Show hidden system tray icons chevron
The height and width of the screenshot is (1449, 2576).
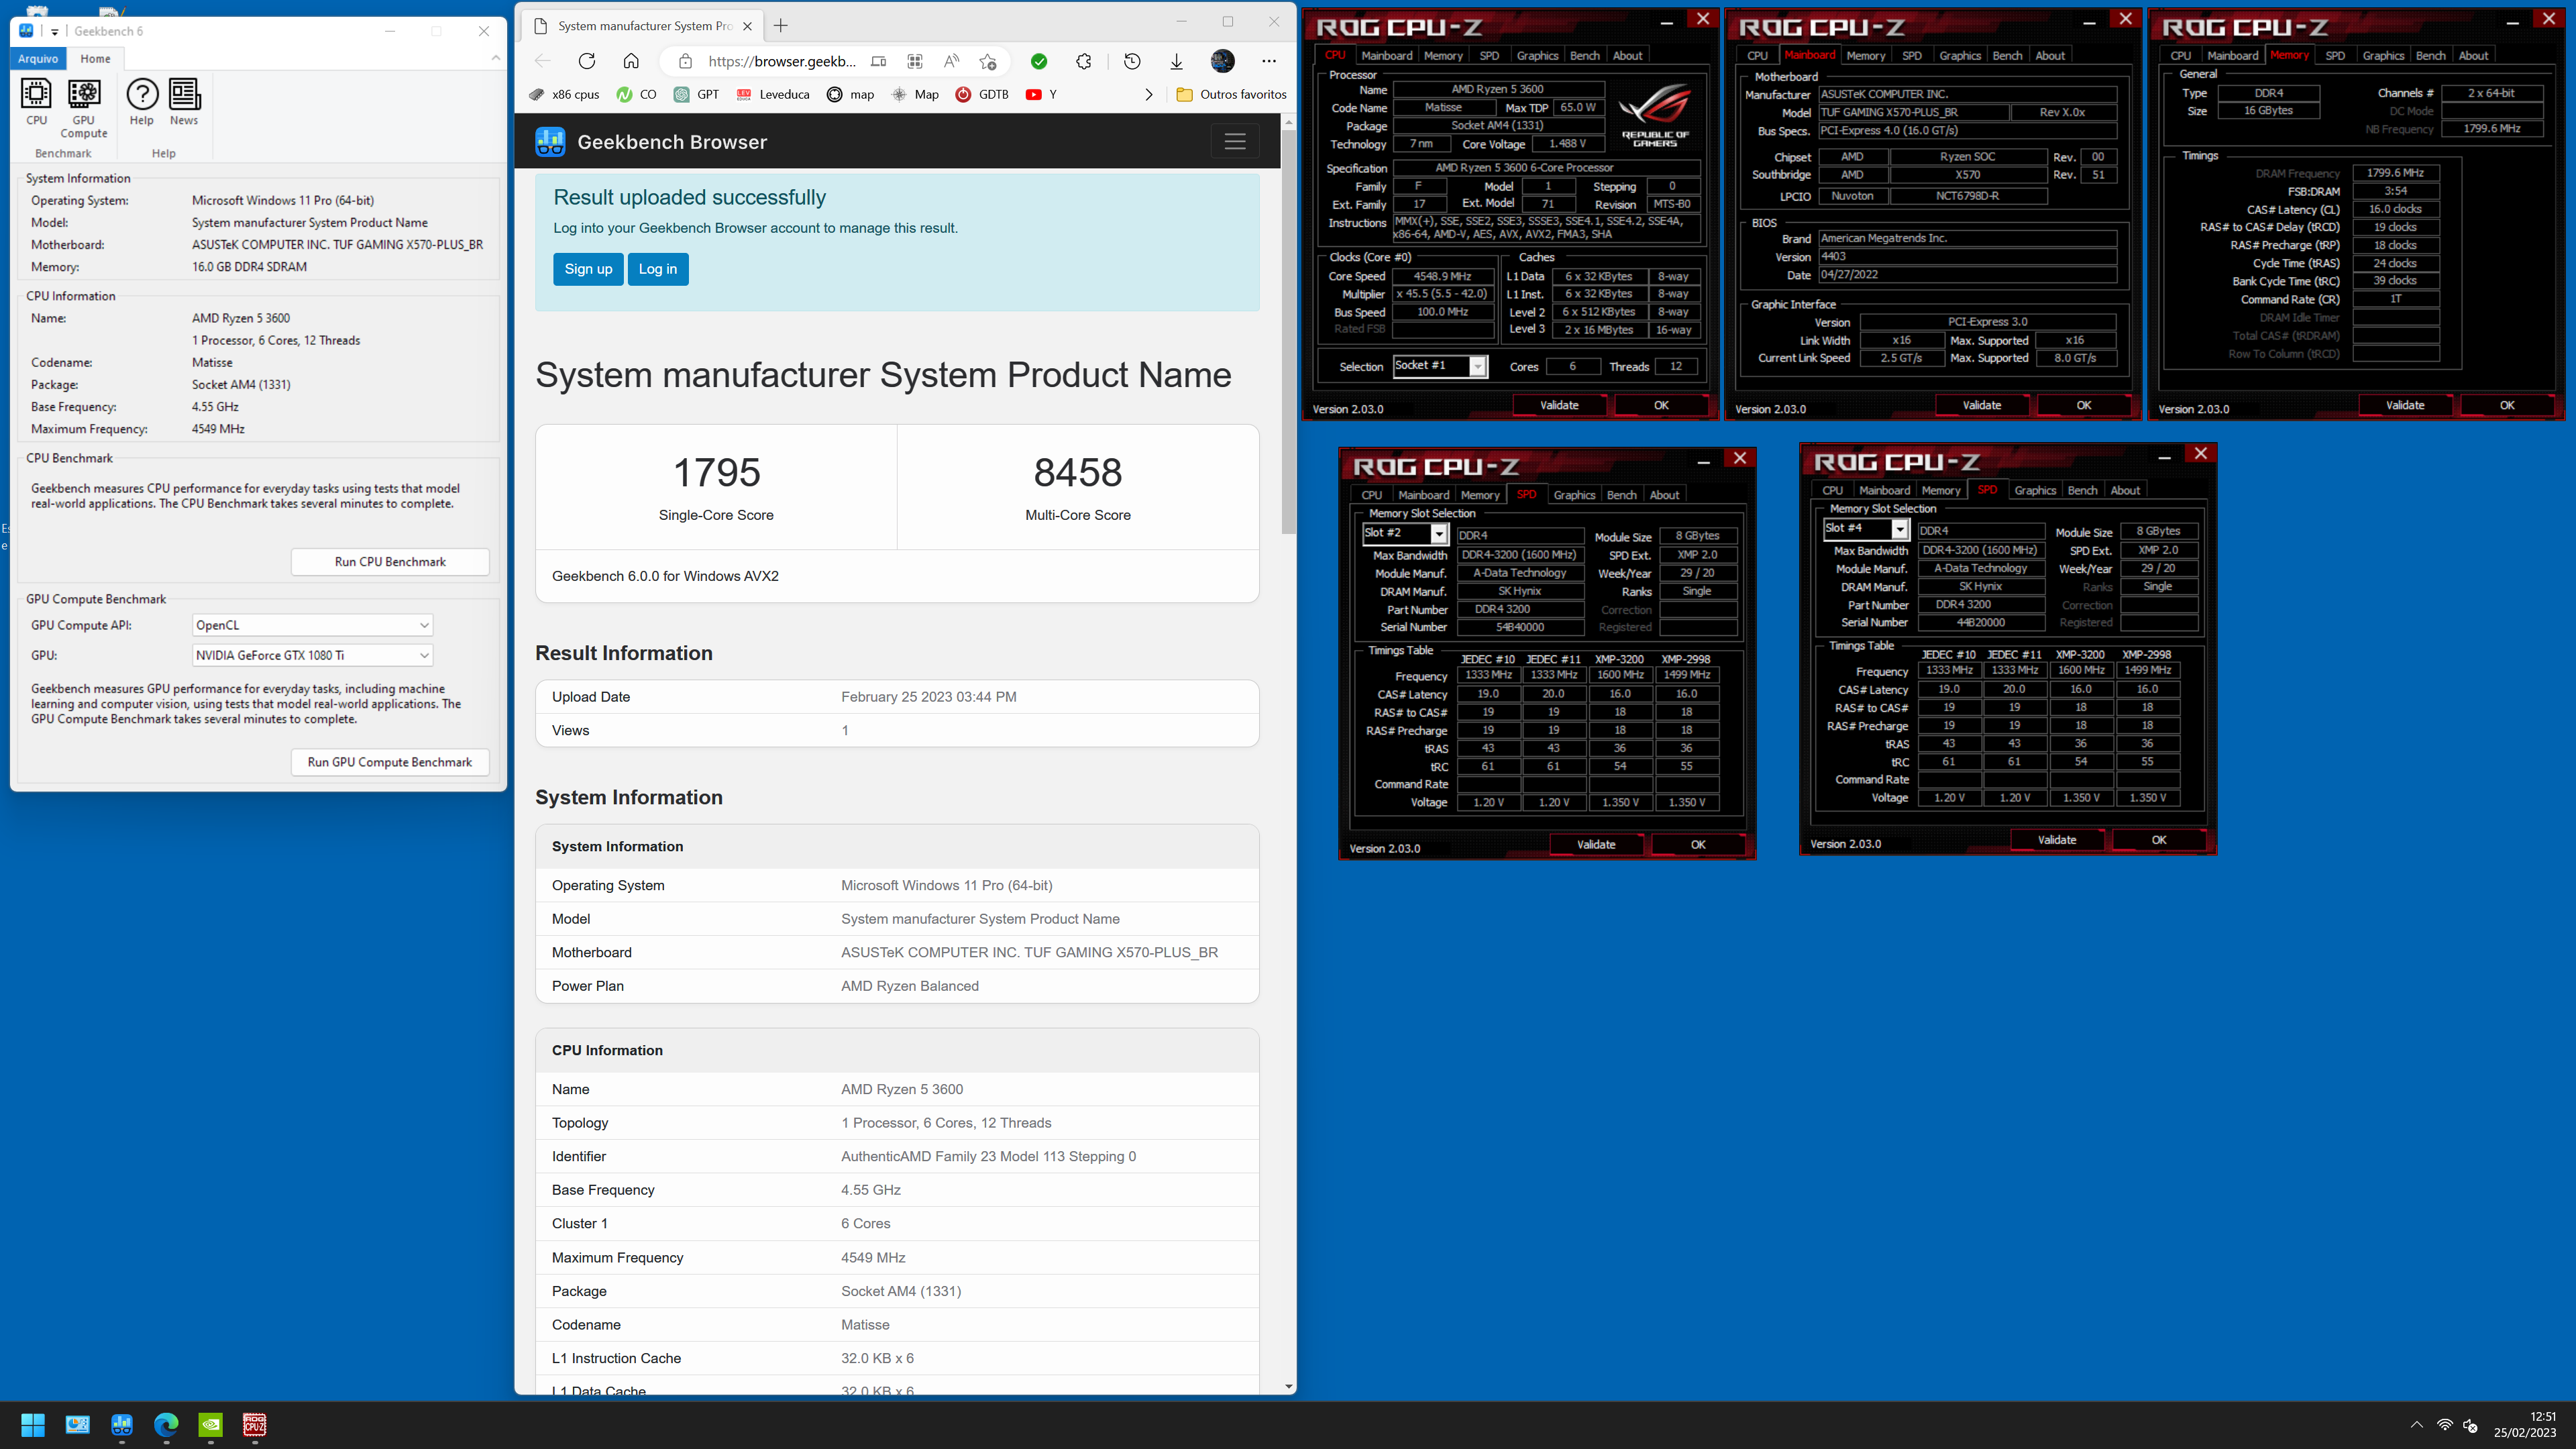pos(2416,1425)
